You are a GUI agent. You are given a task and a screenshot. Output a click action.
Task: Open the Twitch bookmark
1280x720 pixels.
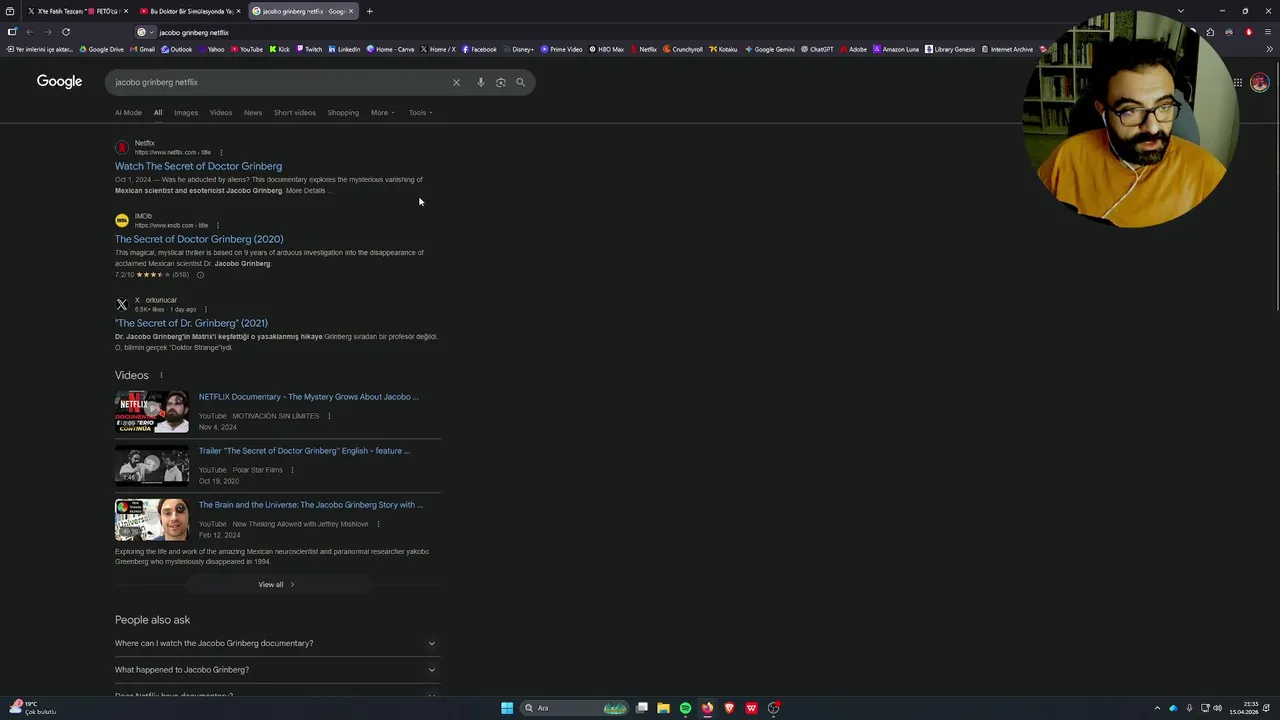309,49
